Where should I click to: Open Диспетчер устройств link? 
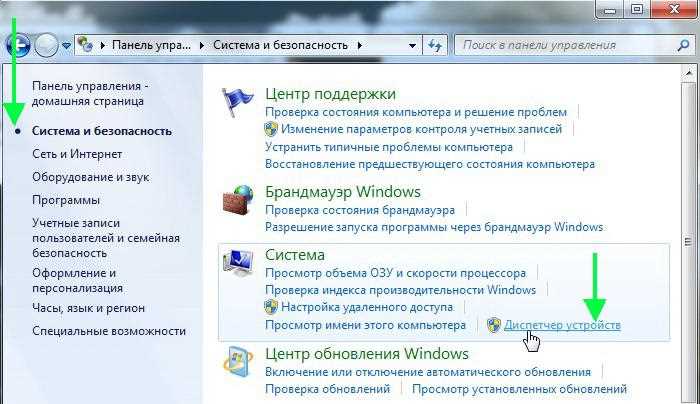coord(562,325)
